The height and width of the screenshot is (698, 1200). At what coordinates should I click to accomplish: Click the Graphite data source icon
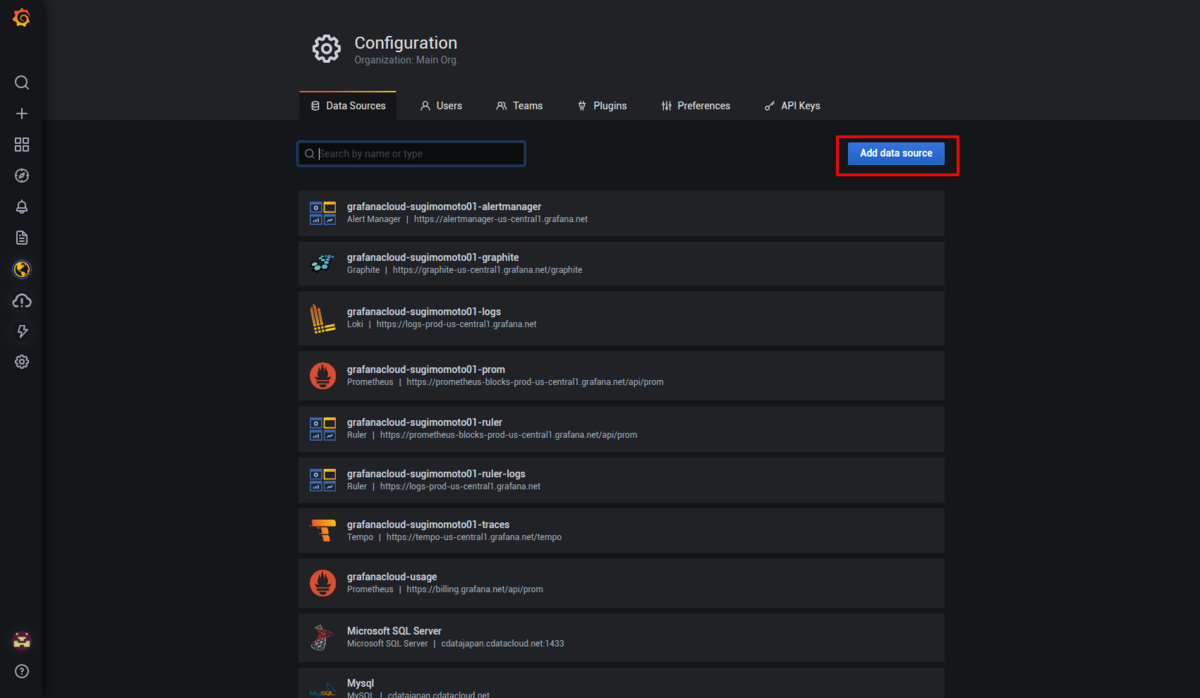point(322,263)
